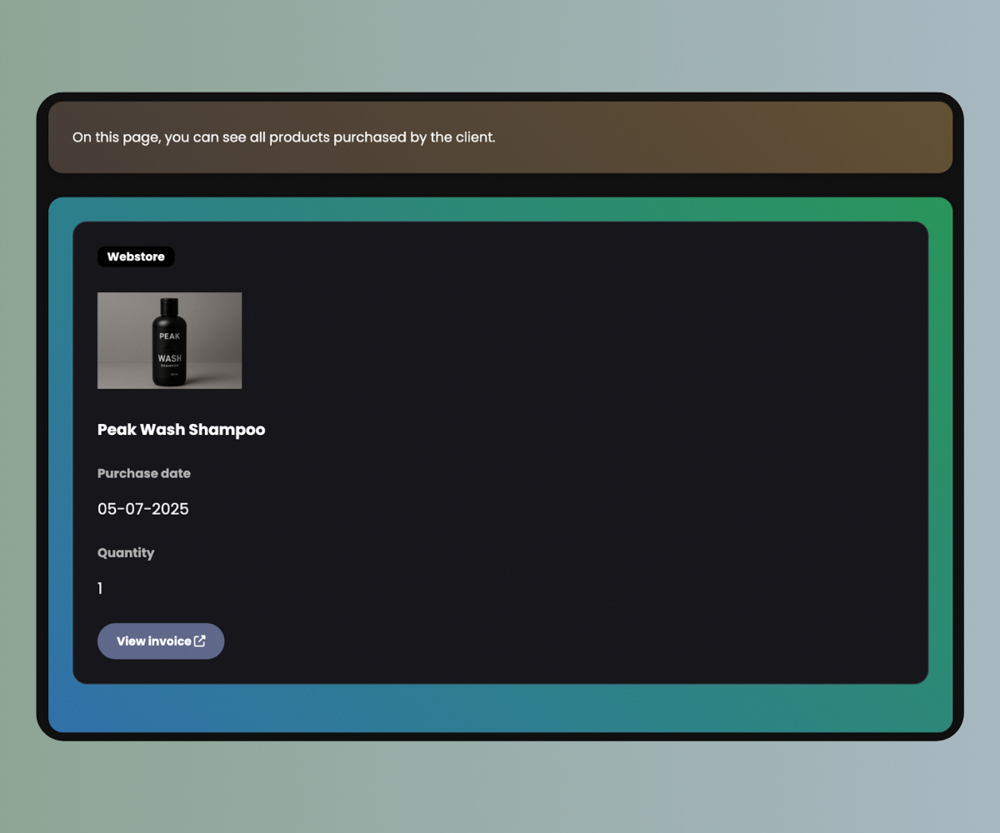
Task: Click the Quantity label
Action: tap(126, 553)
